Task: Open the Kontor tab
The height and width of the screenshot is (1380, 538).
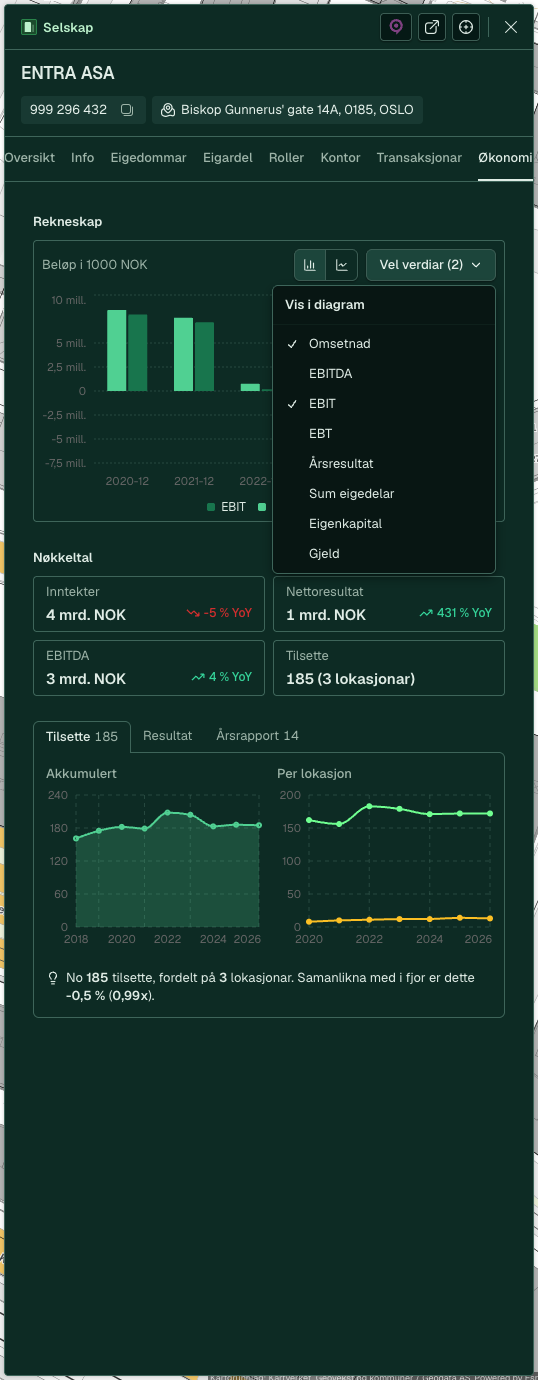Action: coord(340,158)
